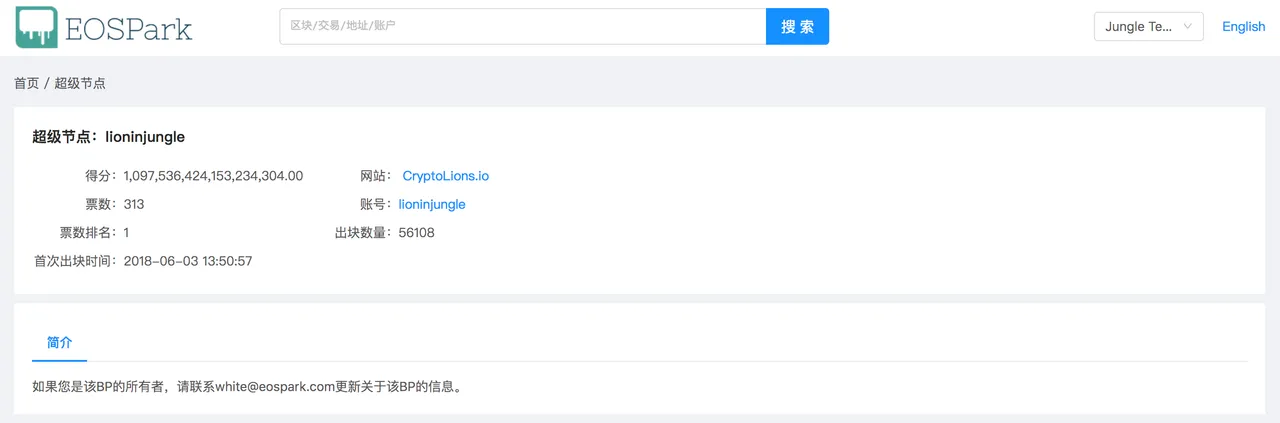Click the EOSPark logo icon

36,27
